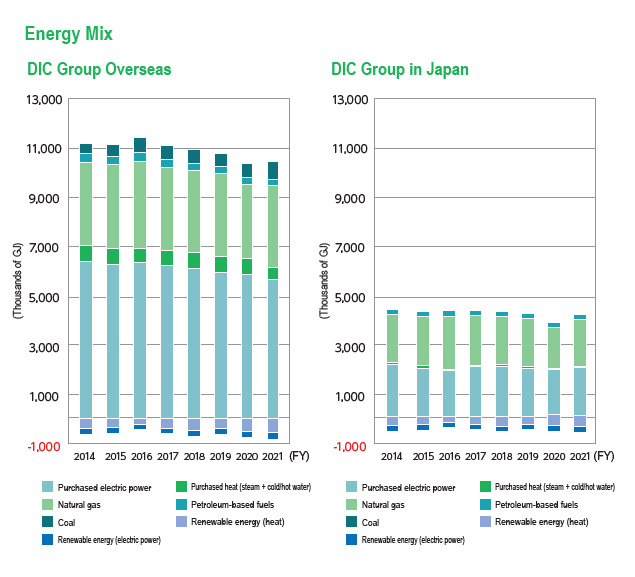The width and height of the screenshot is (635, 577).
Task: Click the Overseas 2016 natural gas bar segment
Action: 140,205
